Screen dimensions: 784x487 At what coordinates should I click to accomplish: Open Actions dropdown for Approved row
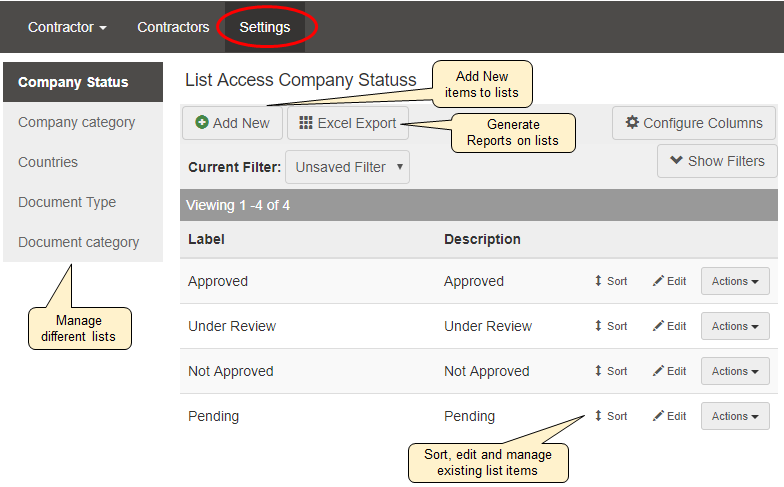click(x=735, y=281)
